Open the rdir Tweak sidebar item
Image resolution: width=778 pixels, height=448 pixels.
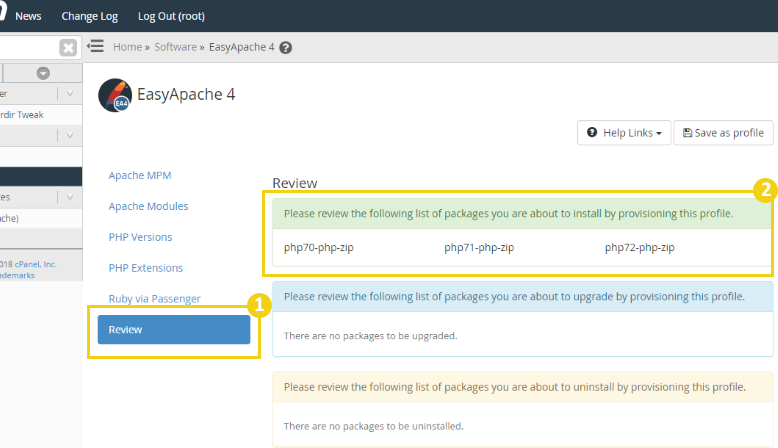click(x=22, y=115)
